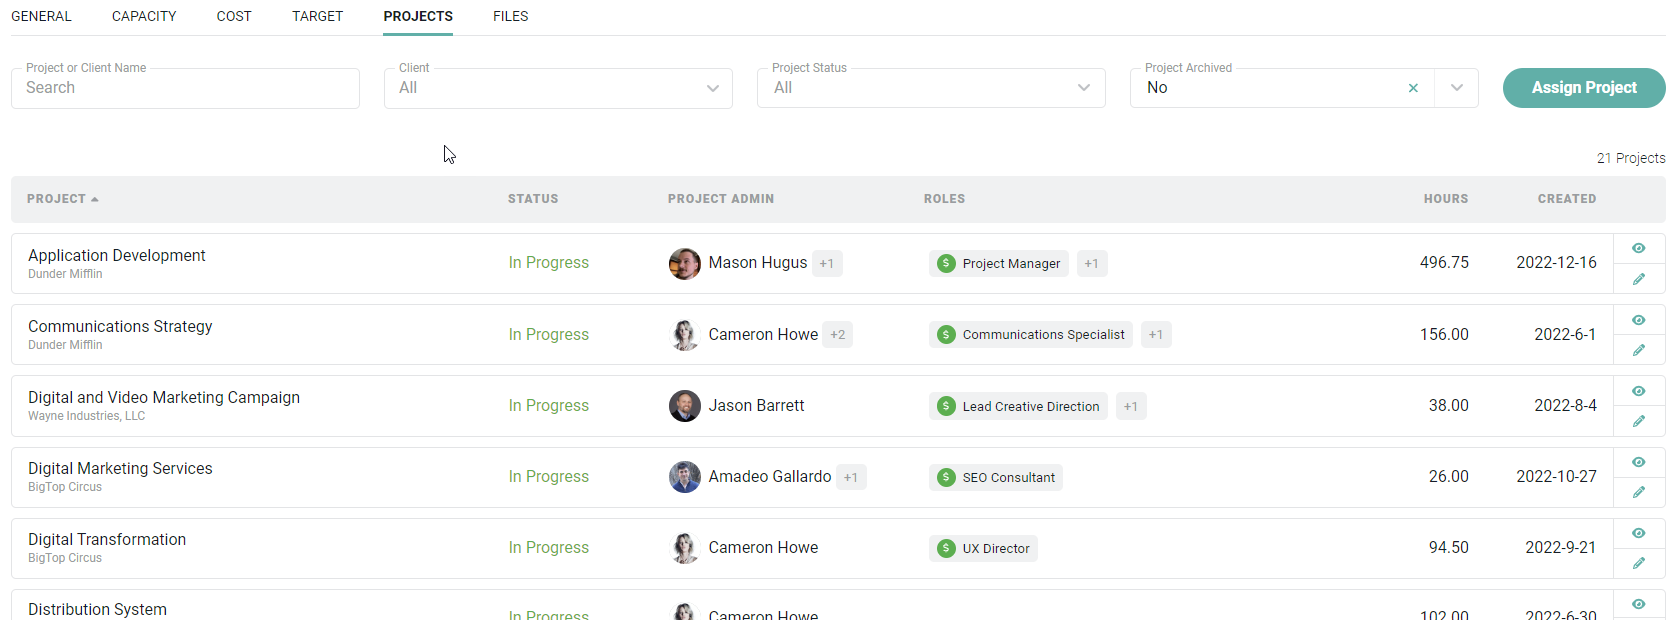Click the Assign Project button
This screenshot has width=1678, height=620.
coord(1583,88)
